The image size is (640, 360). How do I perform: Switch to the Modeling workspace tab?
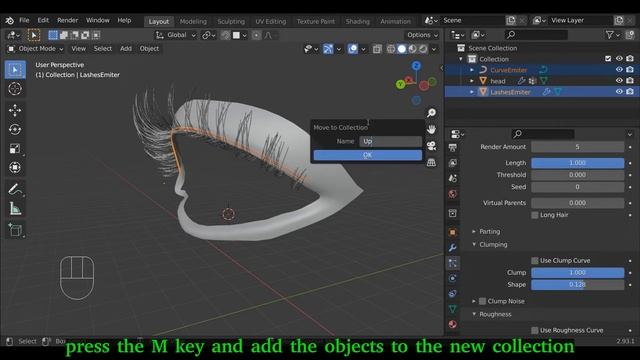[193, 21]
